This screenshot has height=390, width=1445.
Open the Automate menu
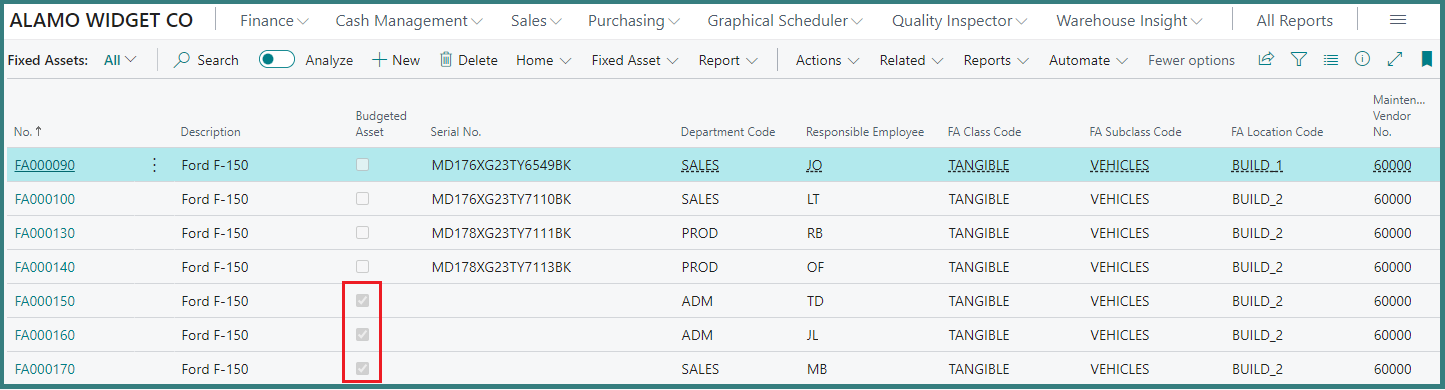(1088, 60)
